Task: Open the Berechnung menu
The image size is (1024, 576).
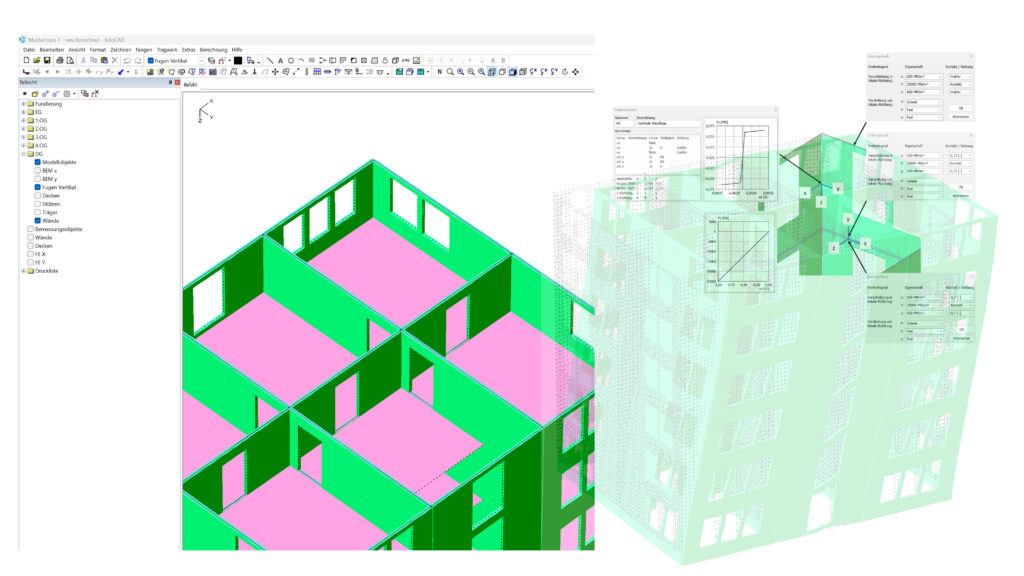Action: (x=213, y=49)
